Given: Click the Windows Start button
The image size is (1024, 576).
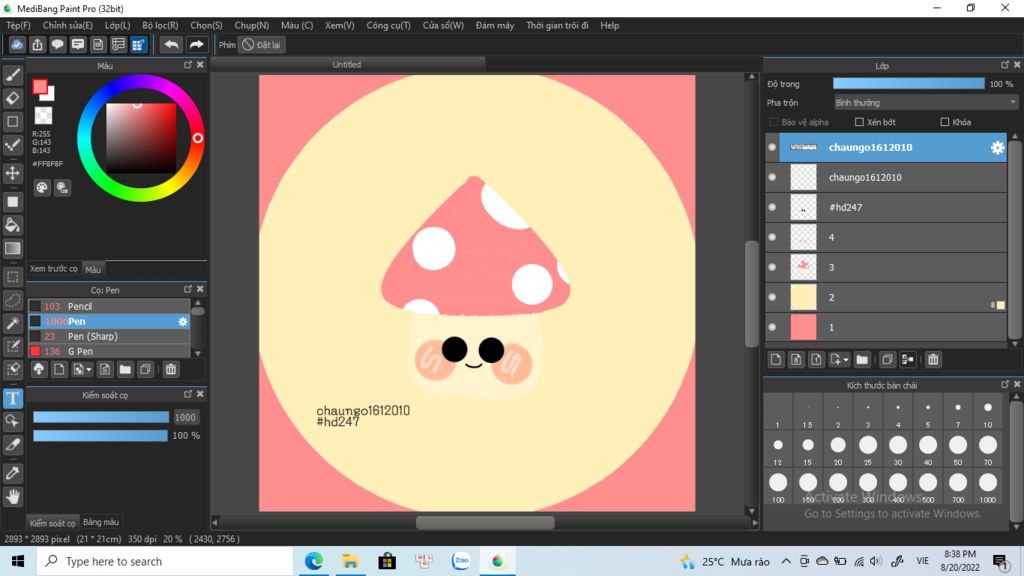Looking at the screenshot, I should coord(18,561).
